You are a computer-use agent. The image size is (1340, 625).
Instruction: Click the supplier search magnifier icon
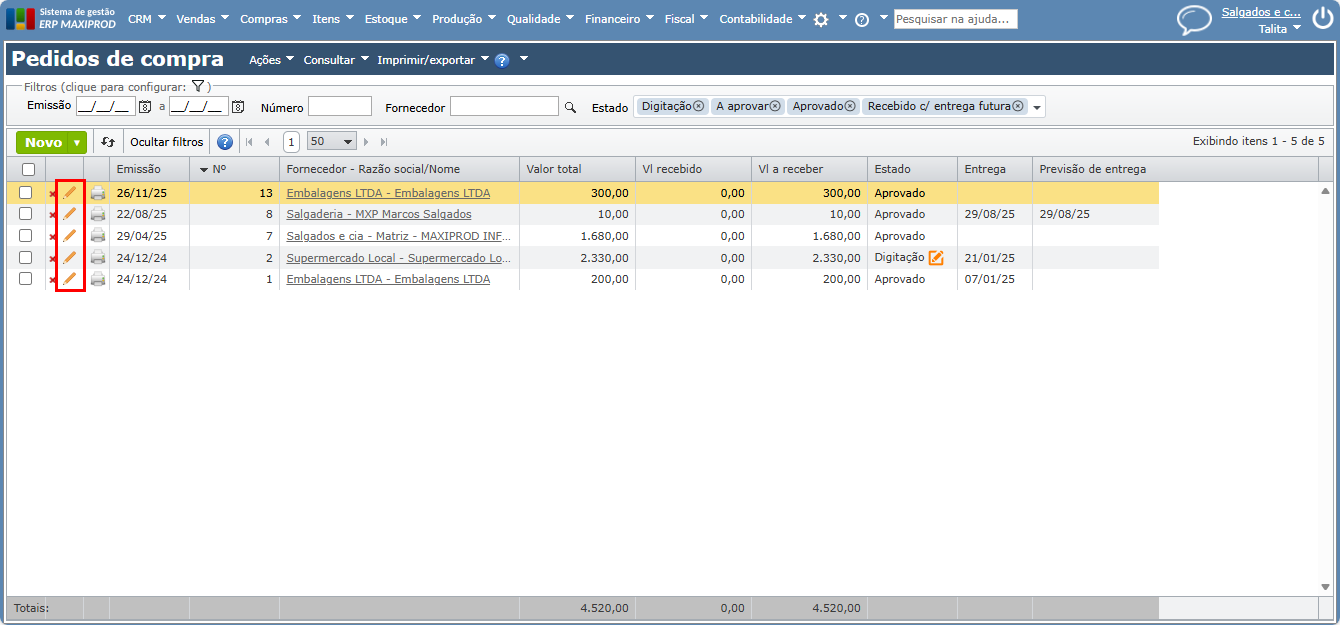tap(571, 107)
